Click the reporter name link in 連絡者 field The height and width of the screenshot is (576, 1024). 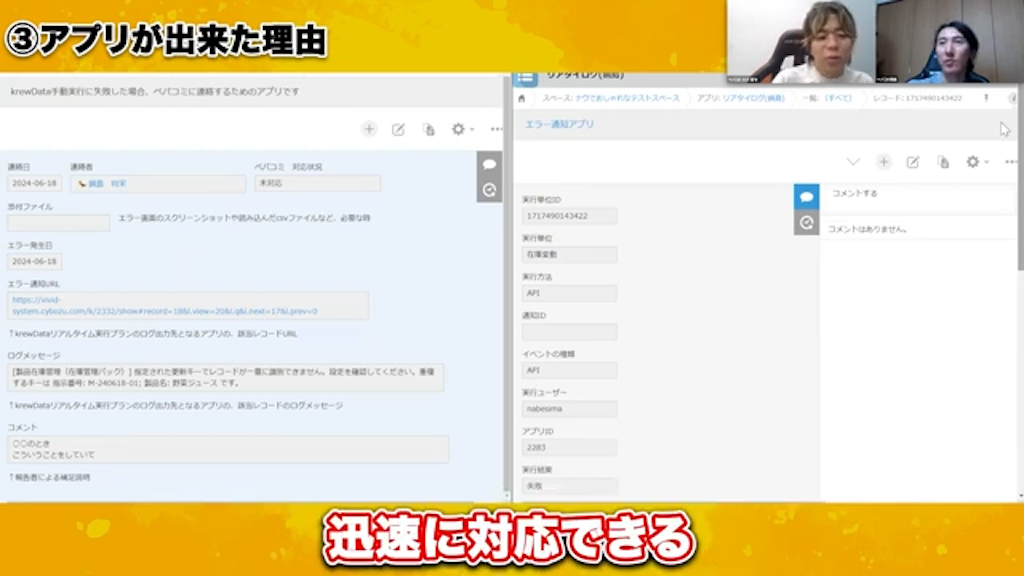(107, 184)
